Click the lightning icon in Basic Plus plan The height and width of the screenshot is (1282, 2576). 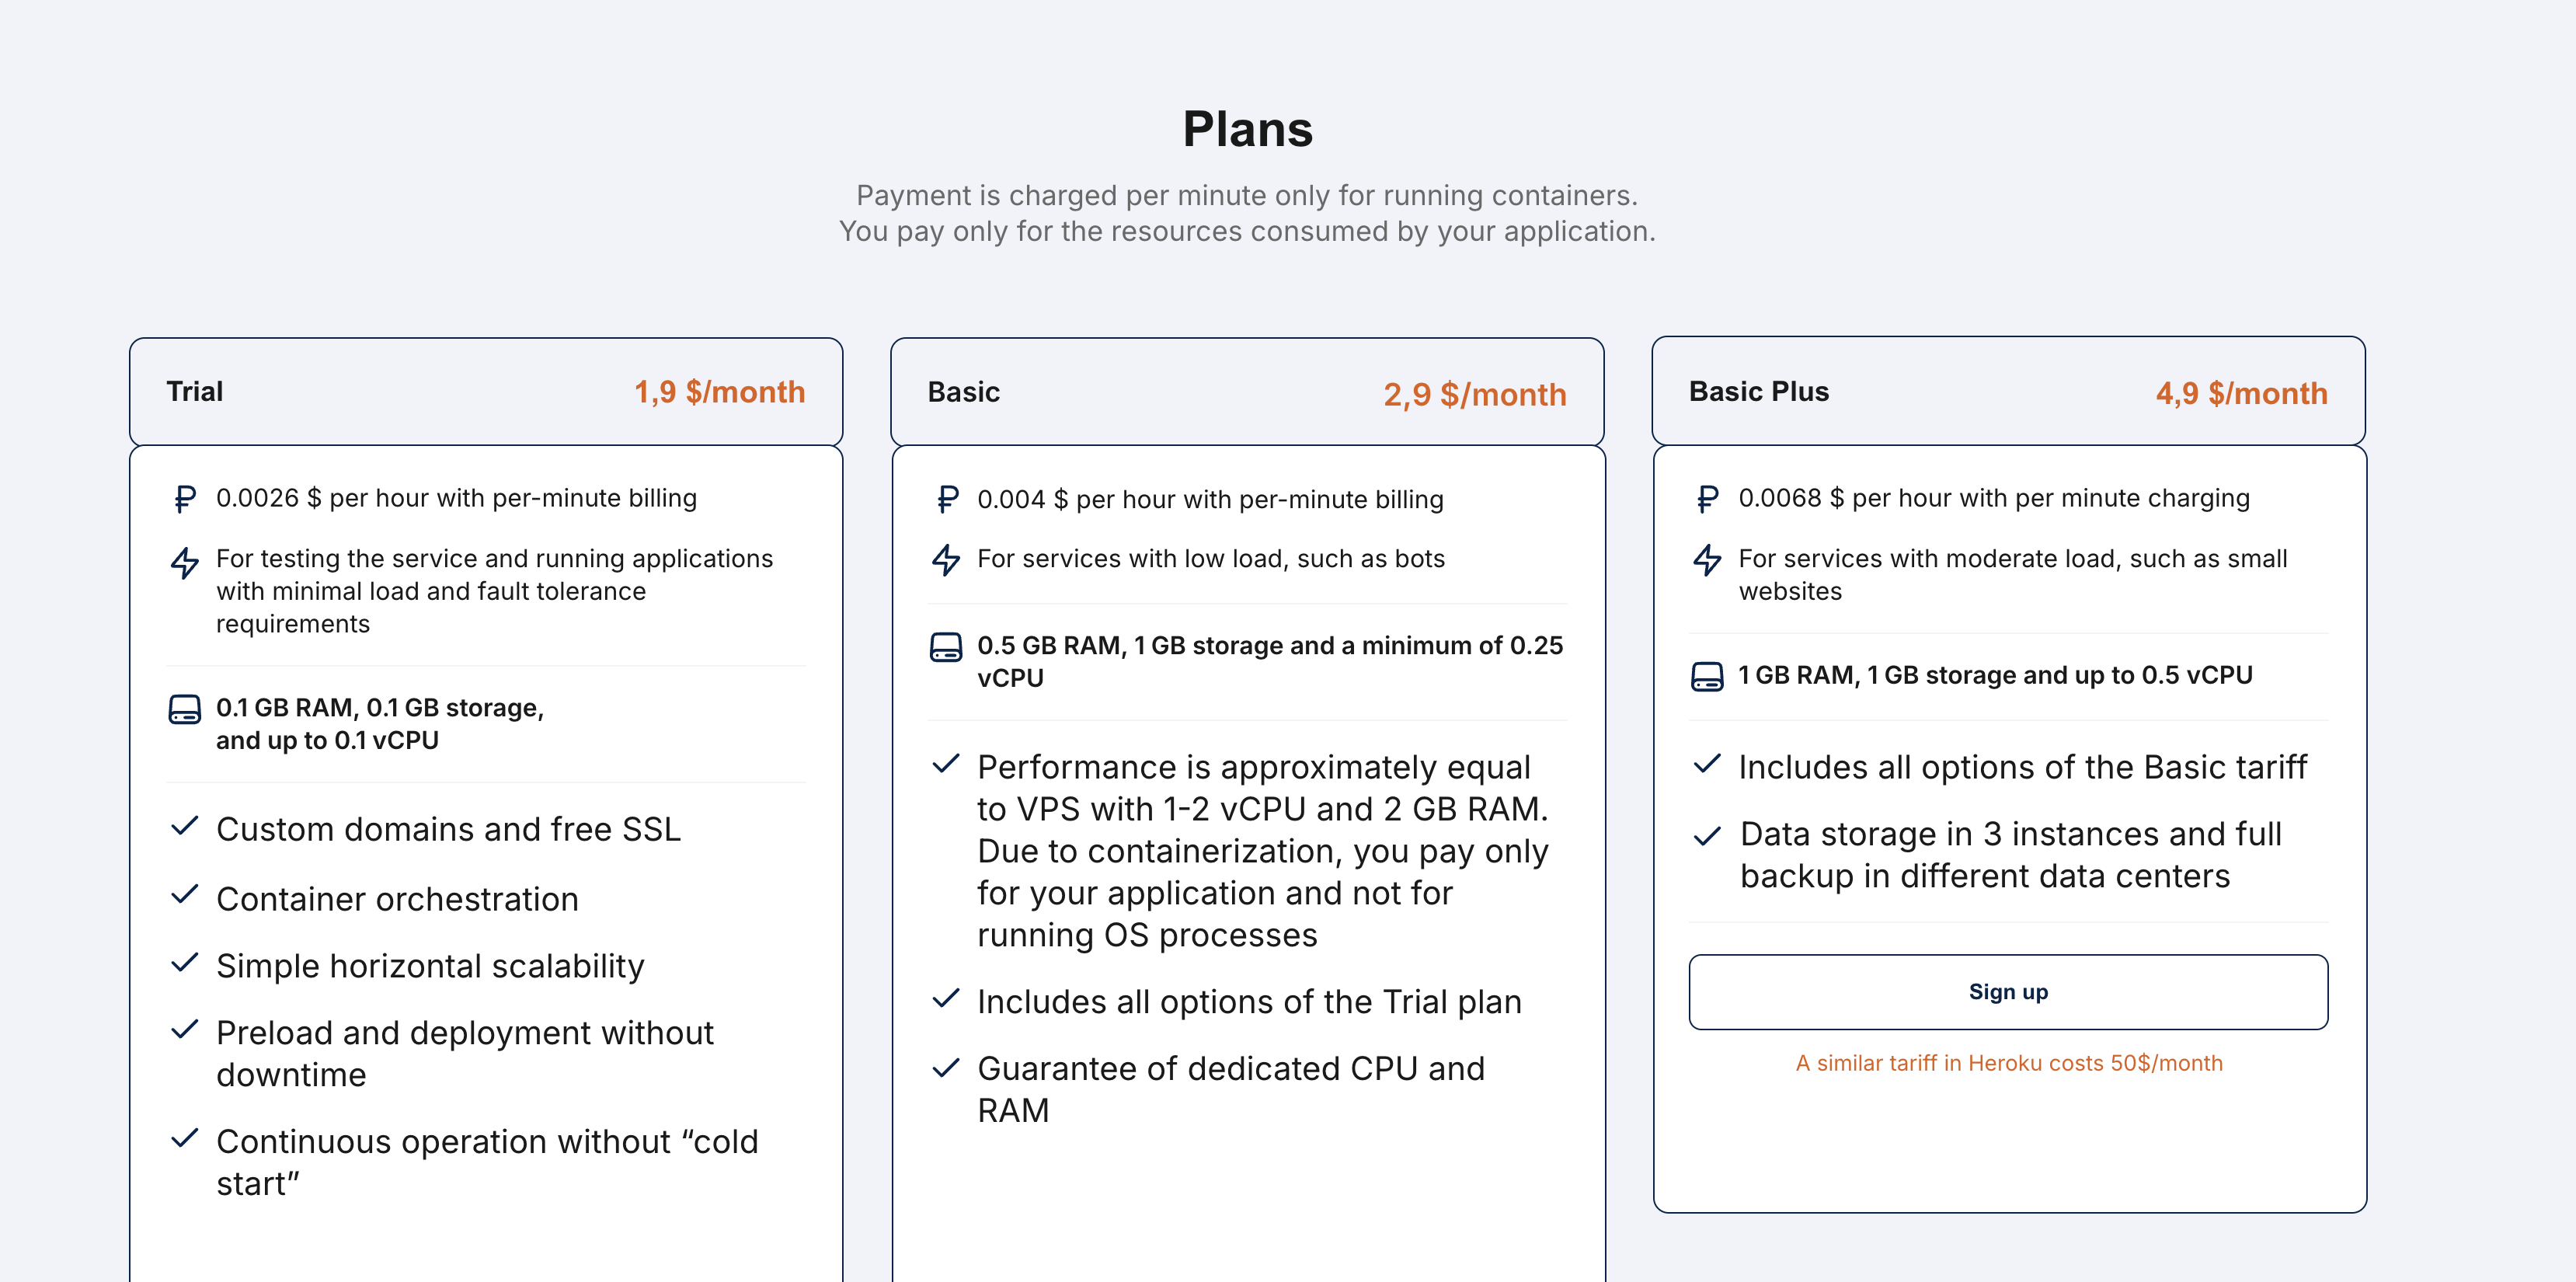tap(1708, 559)
